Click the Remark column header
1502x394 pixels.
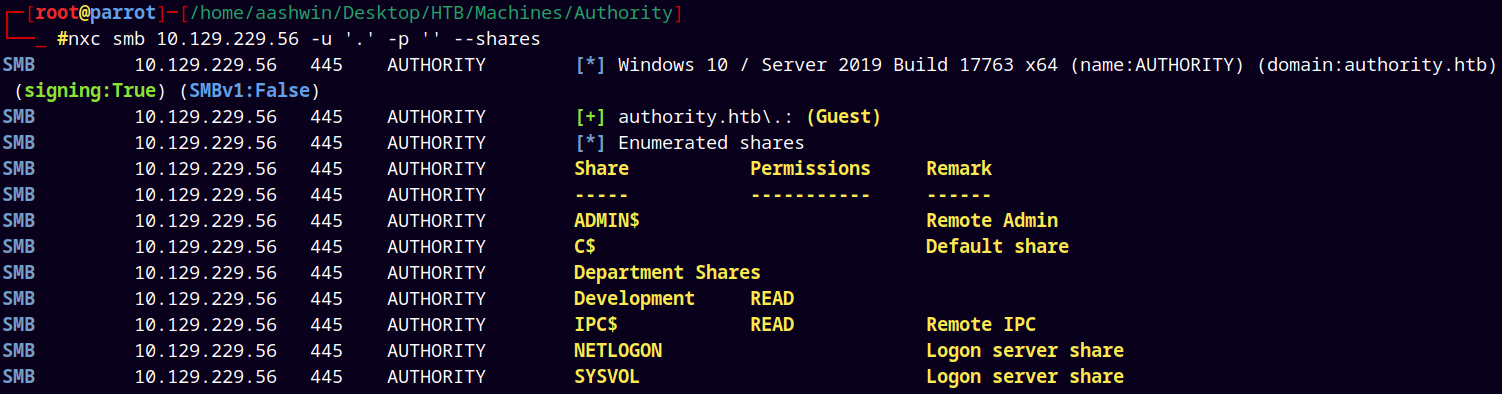click(959, 169)
